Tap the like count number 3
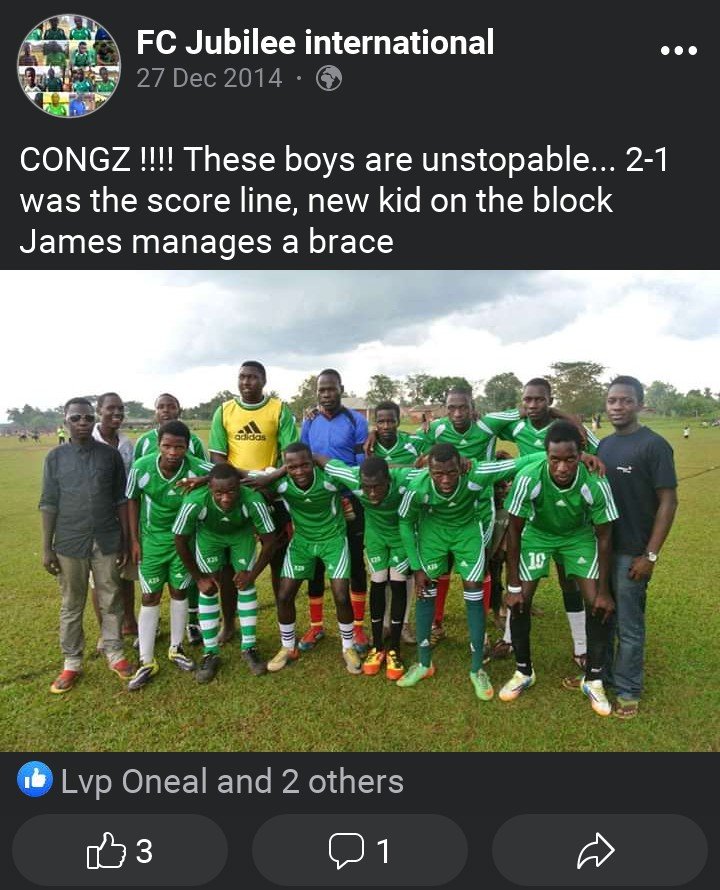Viewport: 720px width, 890px height. click(x=144, y=851)
